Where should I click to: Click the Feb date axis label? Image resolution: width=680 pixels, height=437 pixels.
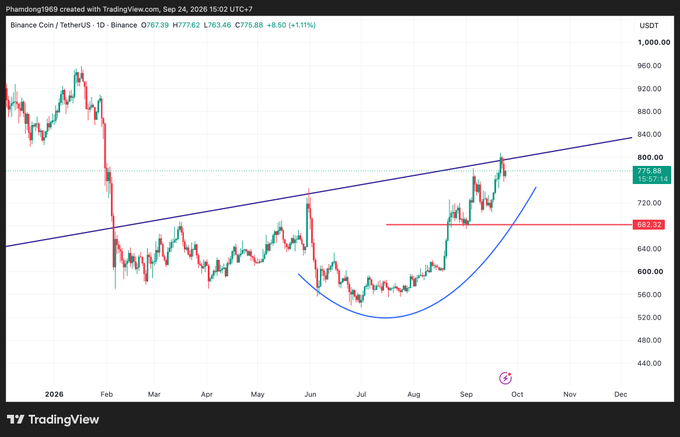coord(107,395)
